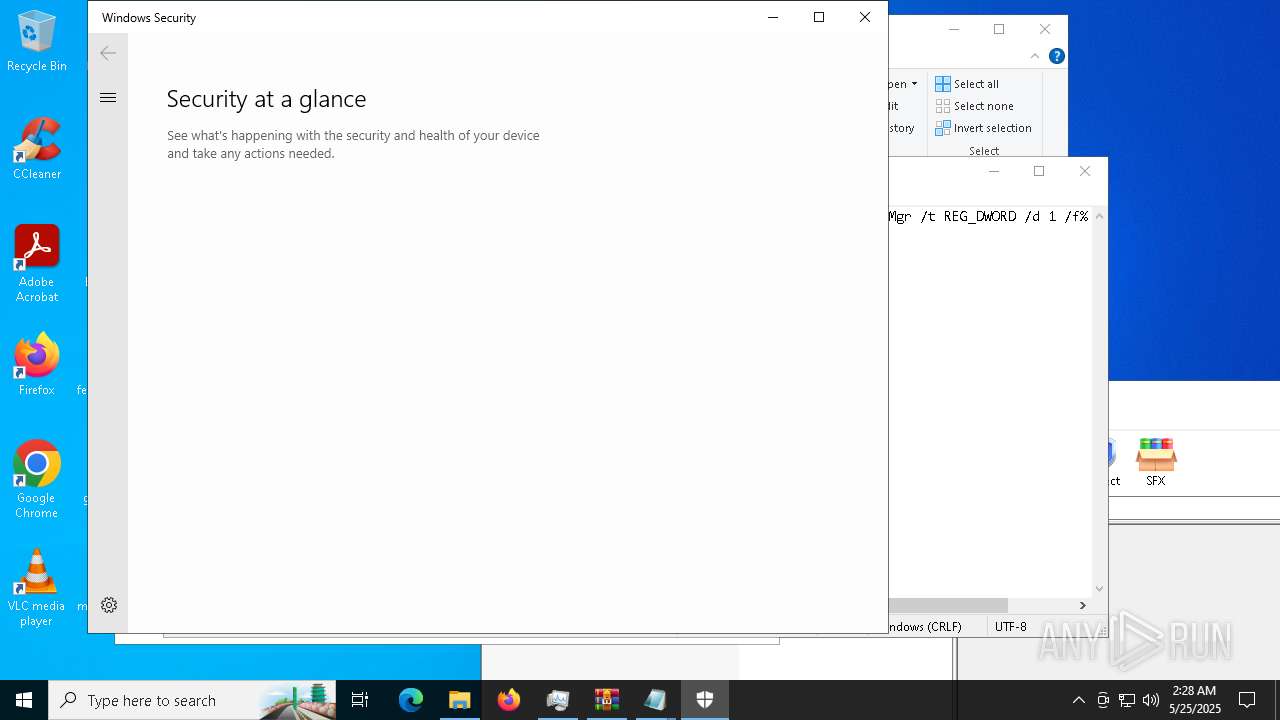1280x720 pixels.
Task: Click the REG_DWORD text line in Notepad
Action: [988, 216]
